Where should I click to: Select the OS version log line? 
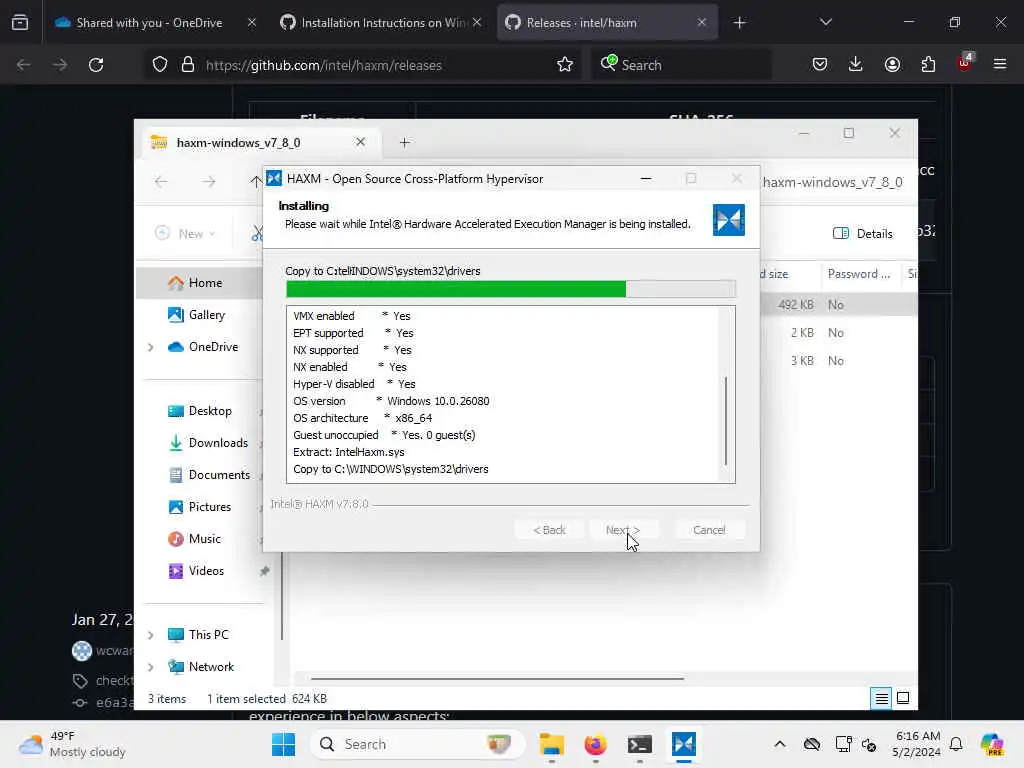click(x=391, y=401)
